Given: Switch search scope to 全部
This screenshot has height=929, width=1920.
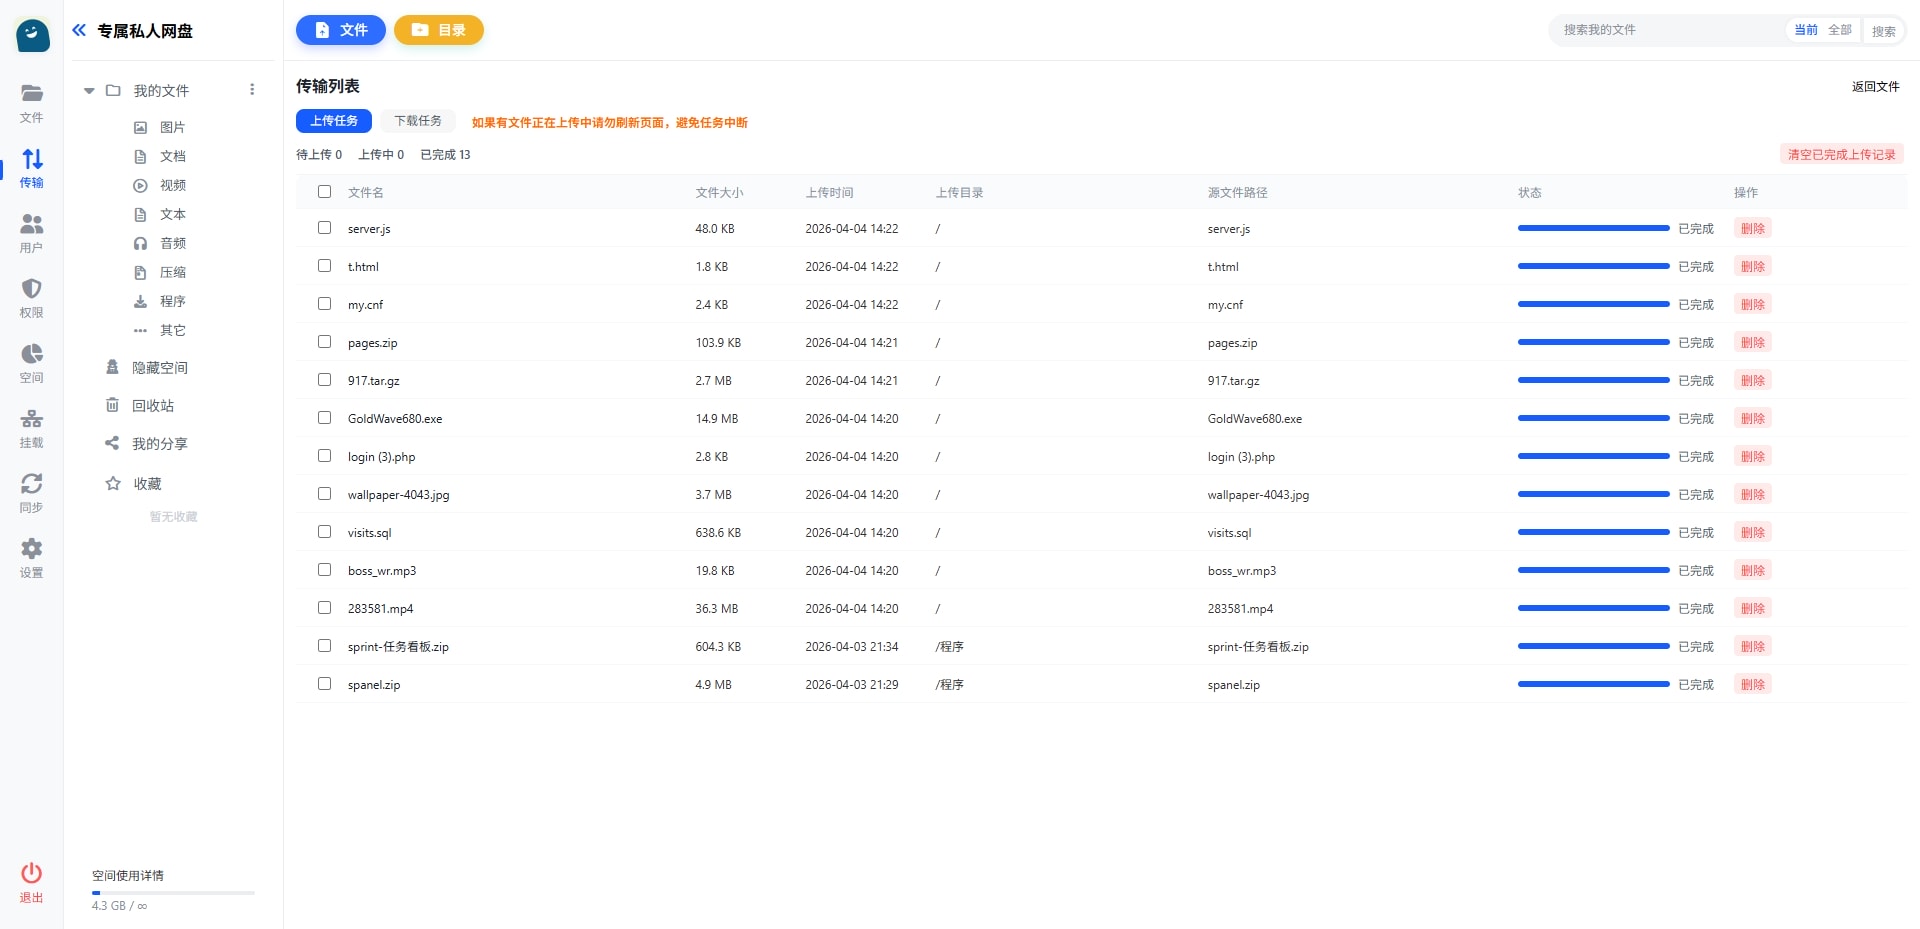Looking at the screenshot, I should (x=1839, y=30).
